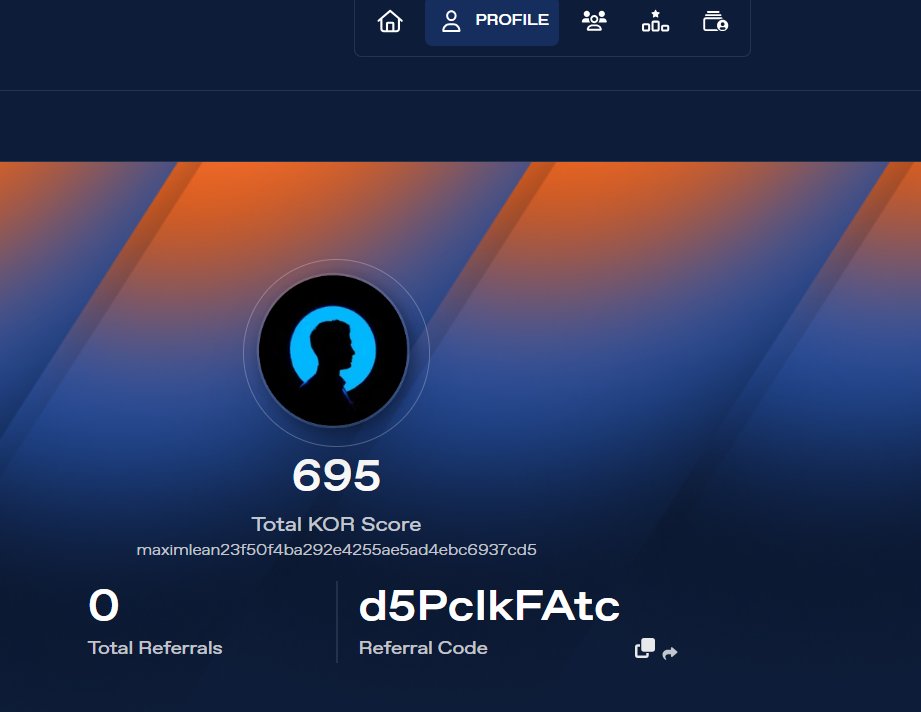The height and width of the screenshot is (712, 921).
Task: Copy the referral code icon
Action: [645, 648]
